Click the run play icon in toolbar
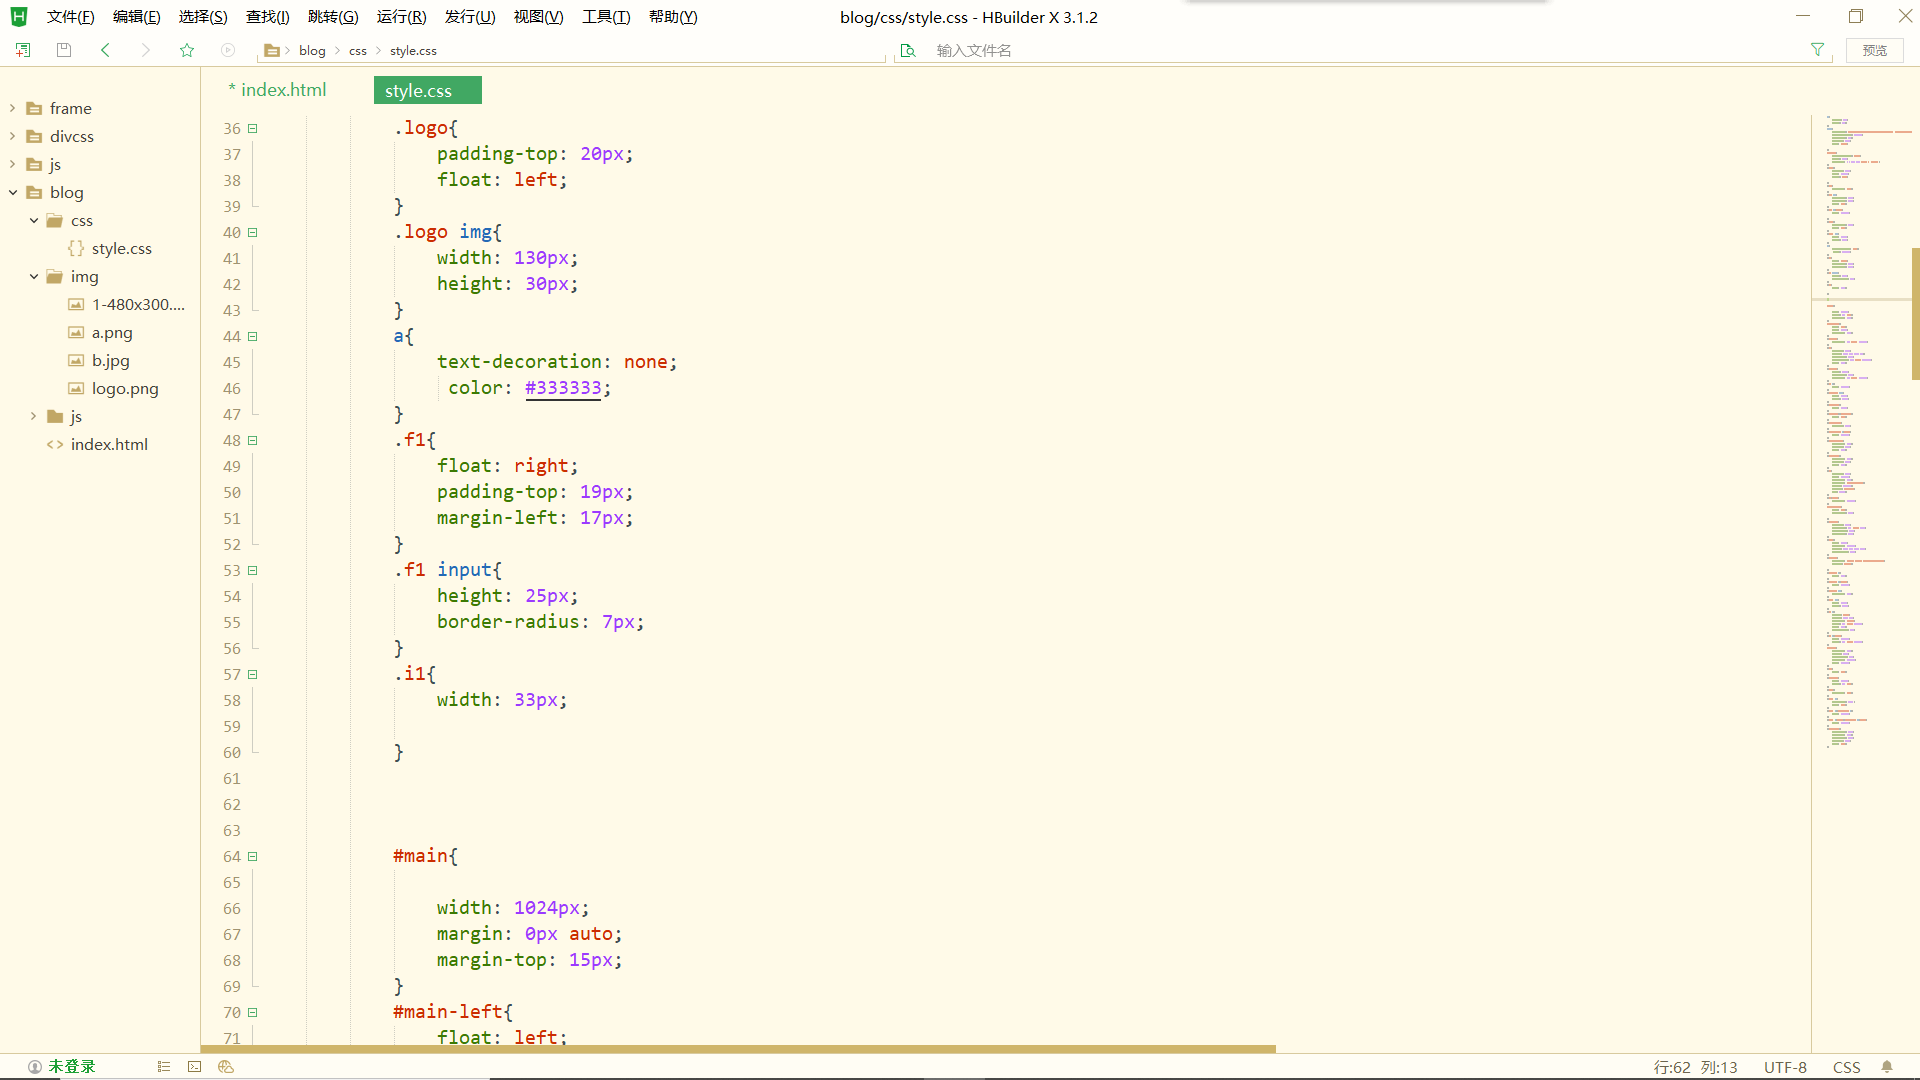The width and height of the screenshot is (1920, 1080). tap(228, 50)
